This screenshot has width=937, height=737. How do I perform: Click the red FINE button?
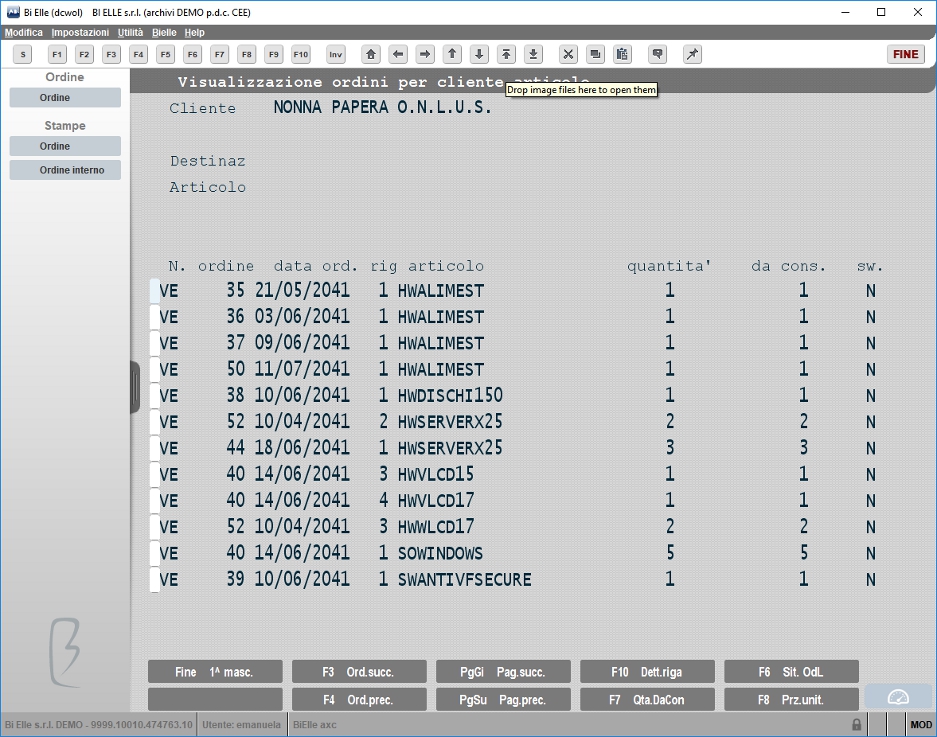905,54
